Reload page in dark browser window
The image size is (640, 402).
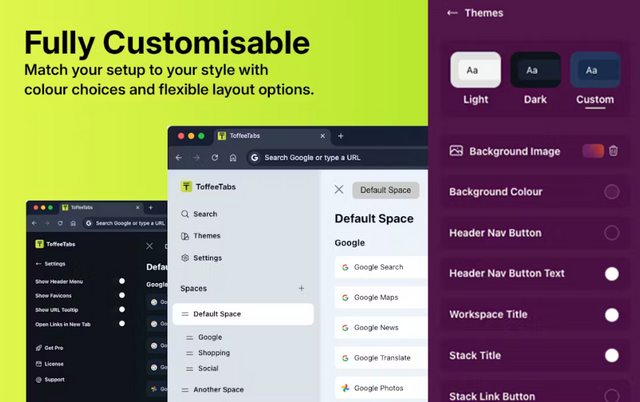coord(60,223)
